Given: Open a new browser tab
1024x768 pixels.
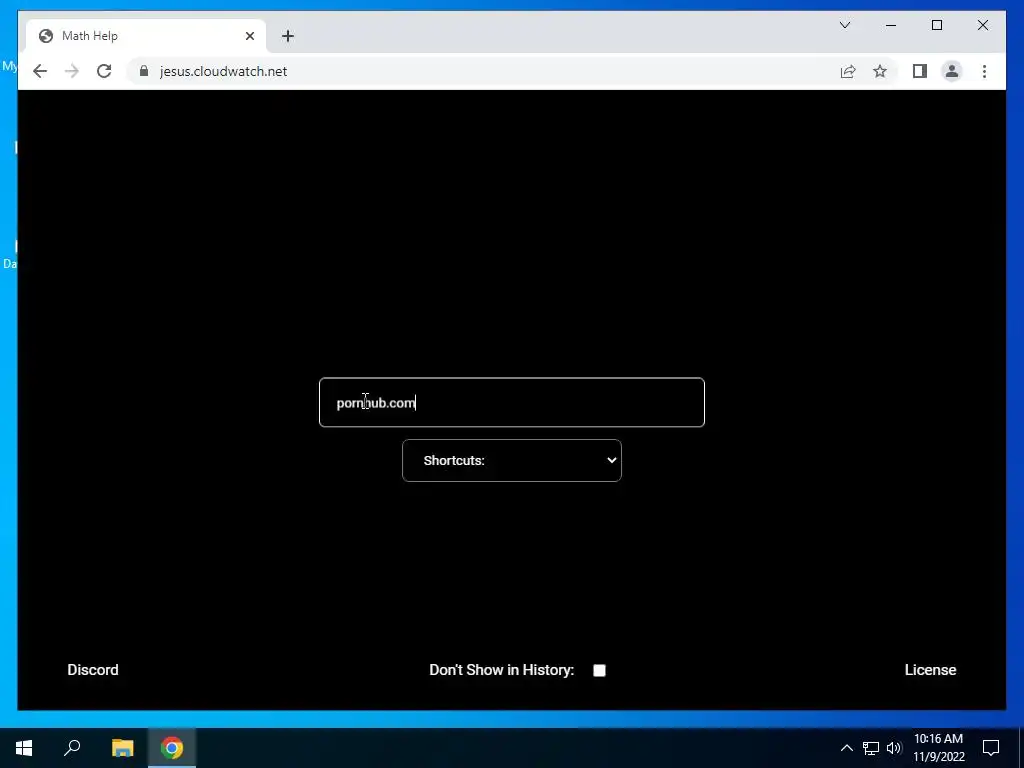Looking at the screenshot, I should tap(288, 36).
